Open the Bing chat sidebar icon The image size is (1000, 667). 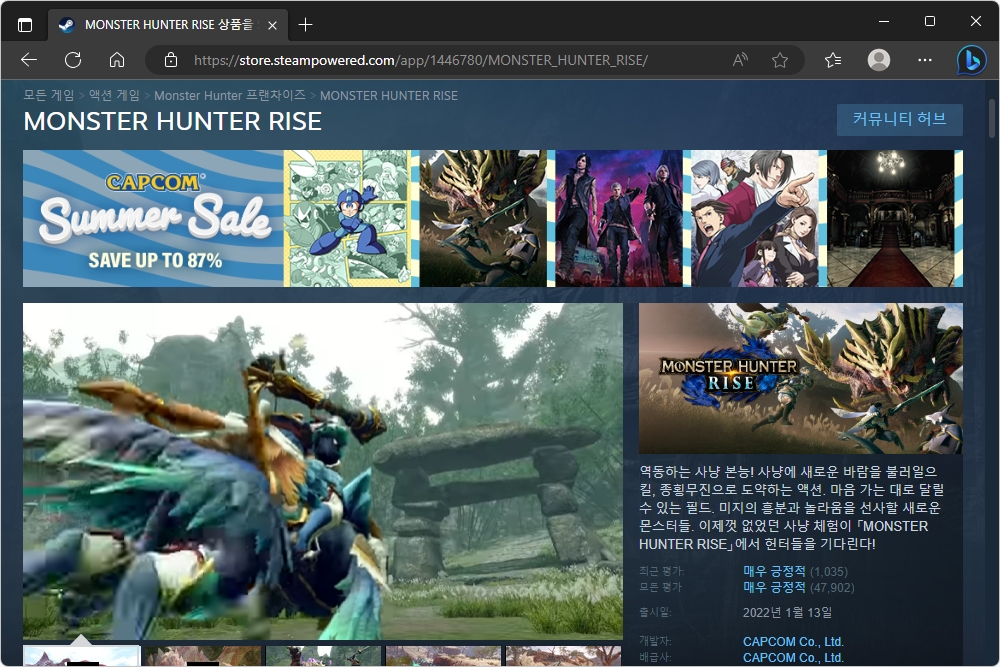(971, 61)
